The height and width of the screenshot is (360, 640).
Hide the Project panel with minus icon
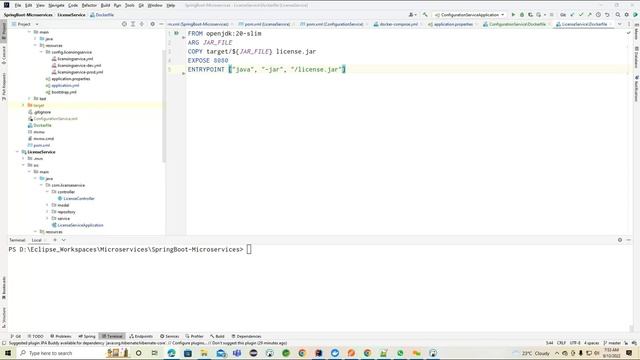(x=161, y=24)
